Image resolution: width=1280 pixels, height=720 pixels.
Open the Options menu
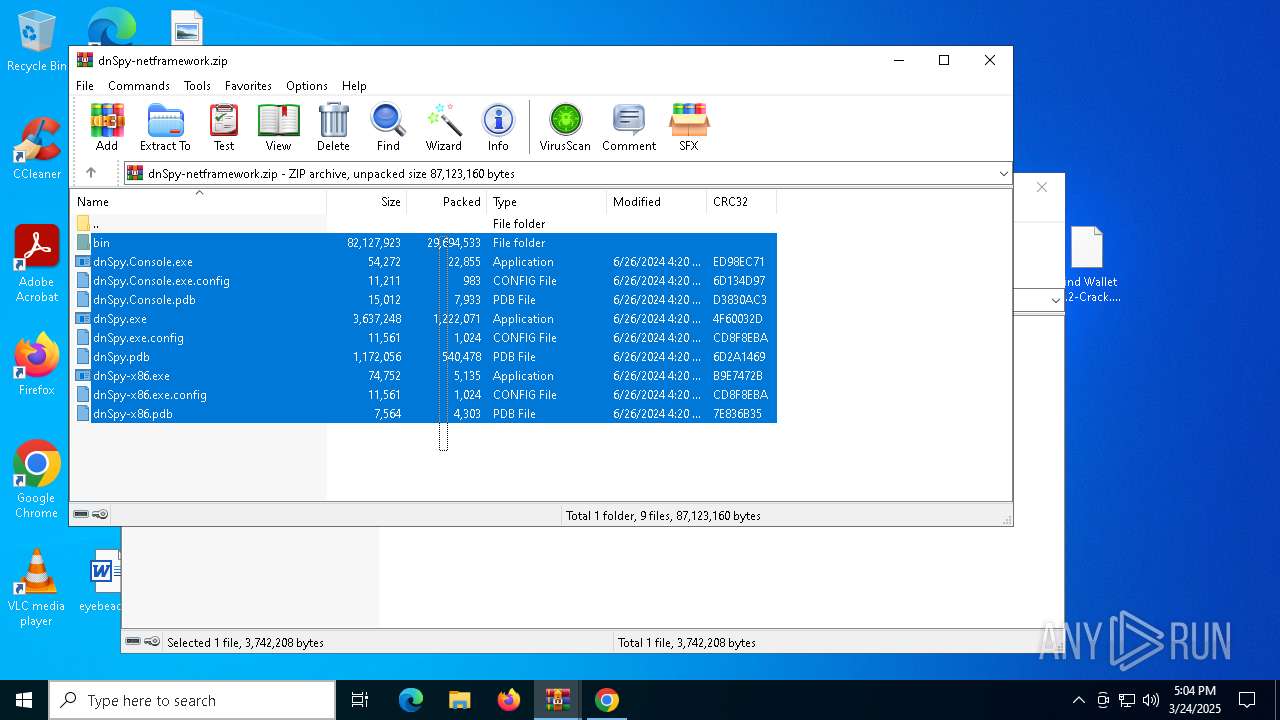(x=307, y=86)
